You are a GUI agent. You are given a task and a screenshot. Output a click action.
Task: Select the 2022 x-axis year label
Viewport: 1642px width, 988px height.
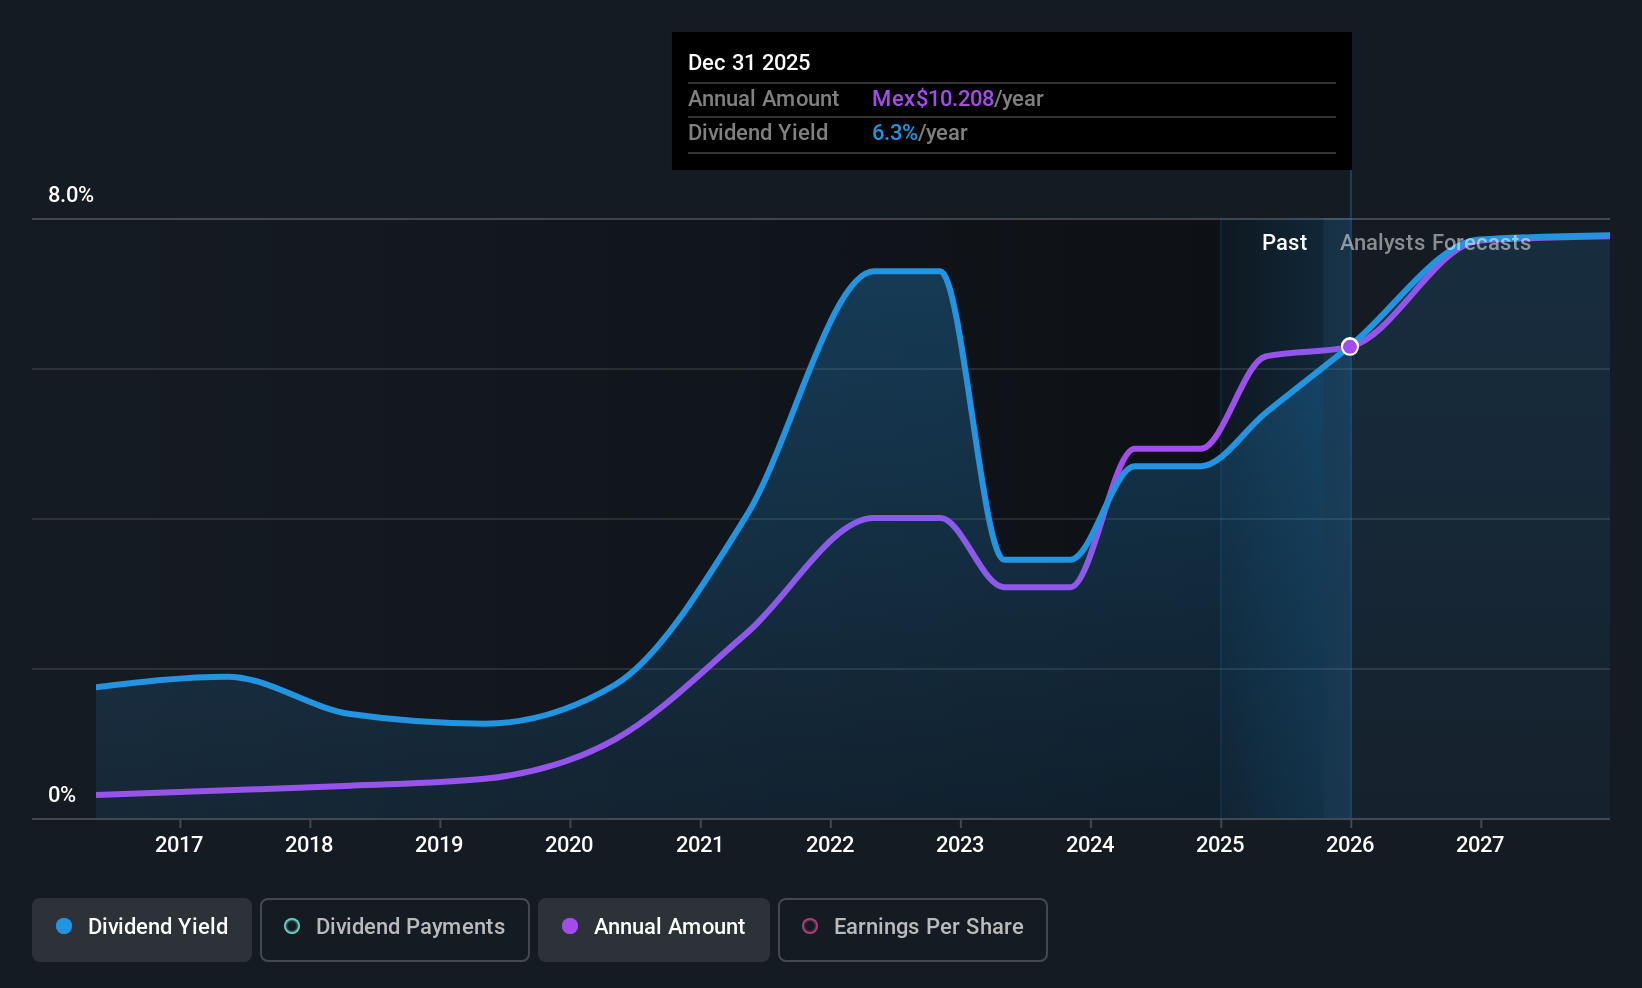[x=830, y=845]
